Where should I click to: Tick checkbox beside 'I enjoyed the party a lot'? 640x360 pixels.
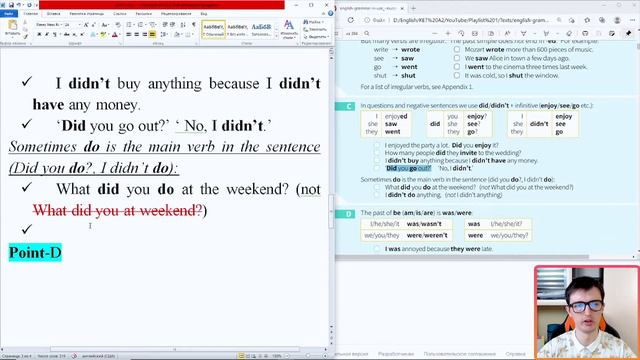(x=377, y=145)
